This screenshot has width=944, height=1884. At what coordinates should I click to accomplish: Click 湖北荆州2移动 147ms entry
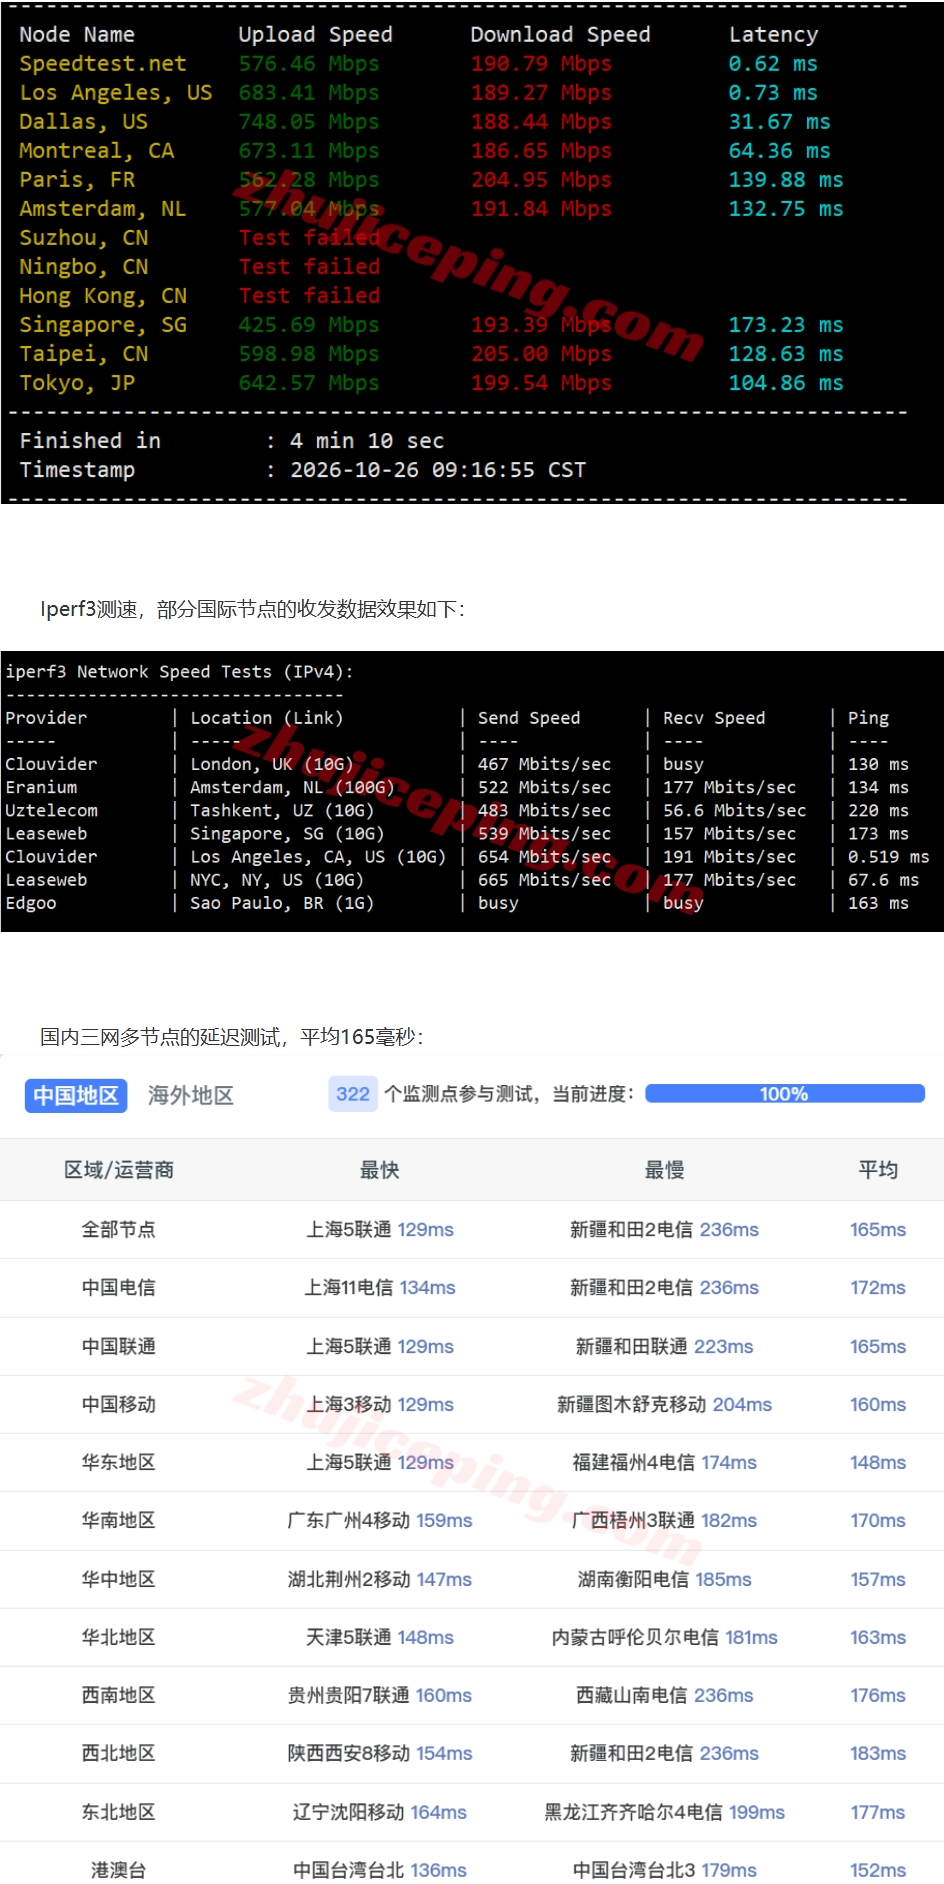click(x=380, y=1579)
